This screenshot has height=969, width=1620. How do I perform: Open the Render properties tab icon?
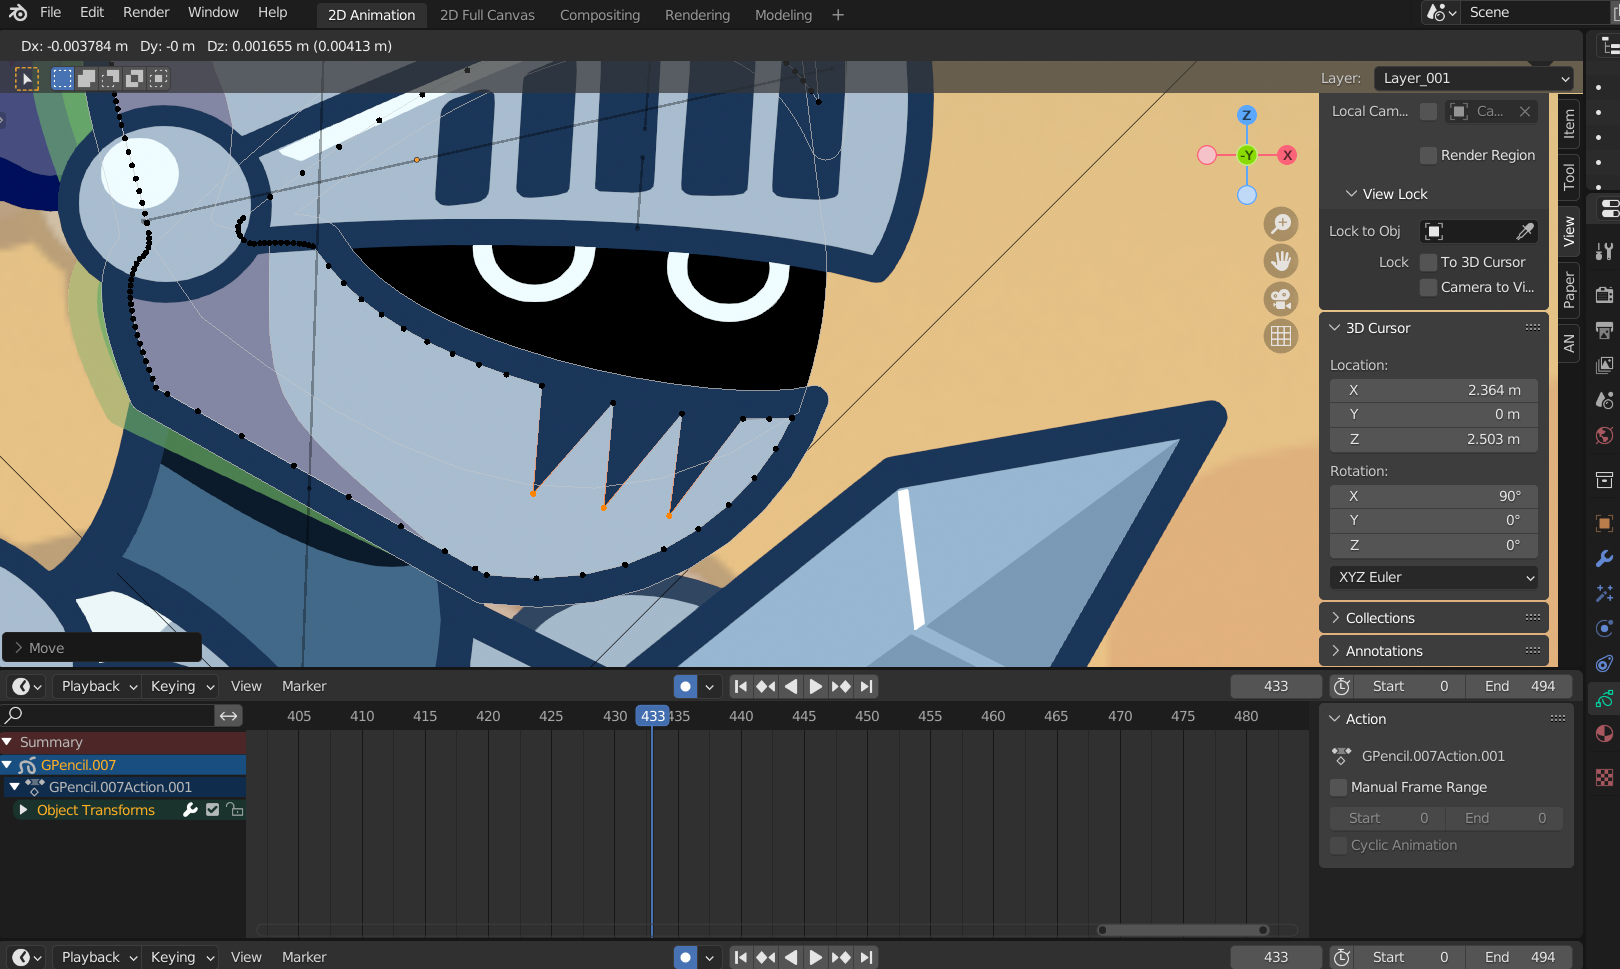(x=1604, y=294)
